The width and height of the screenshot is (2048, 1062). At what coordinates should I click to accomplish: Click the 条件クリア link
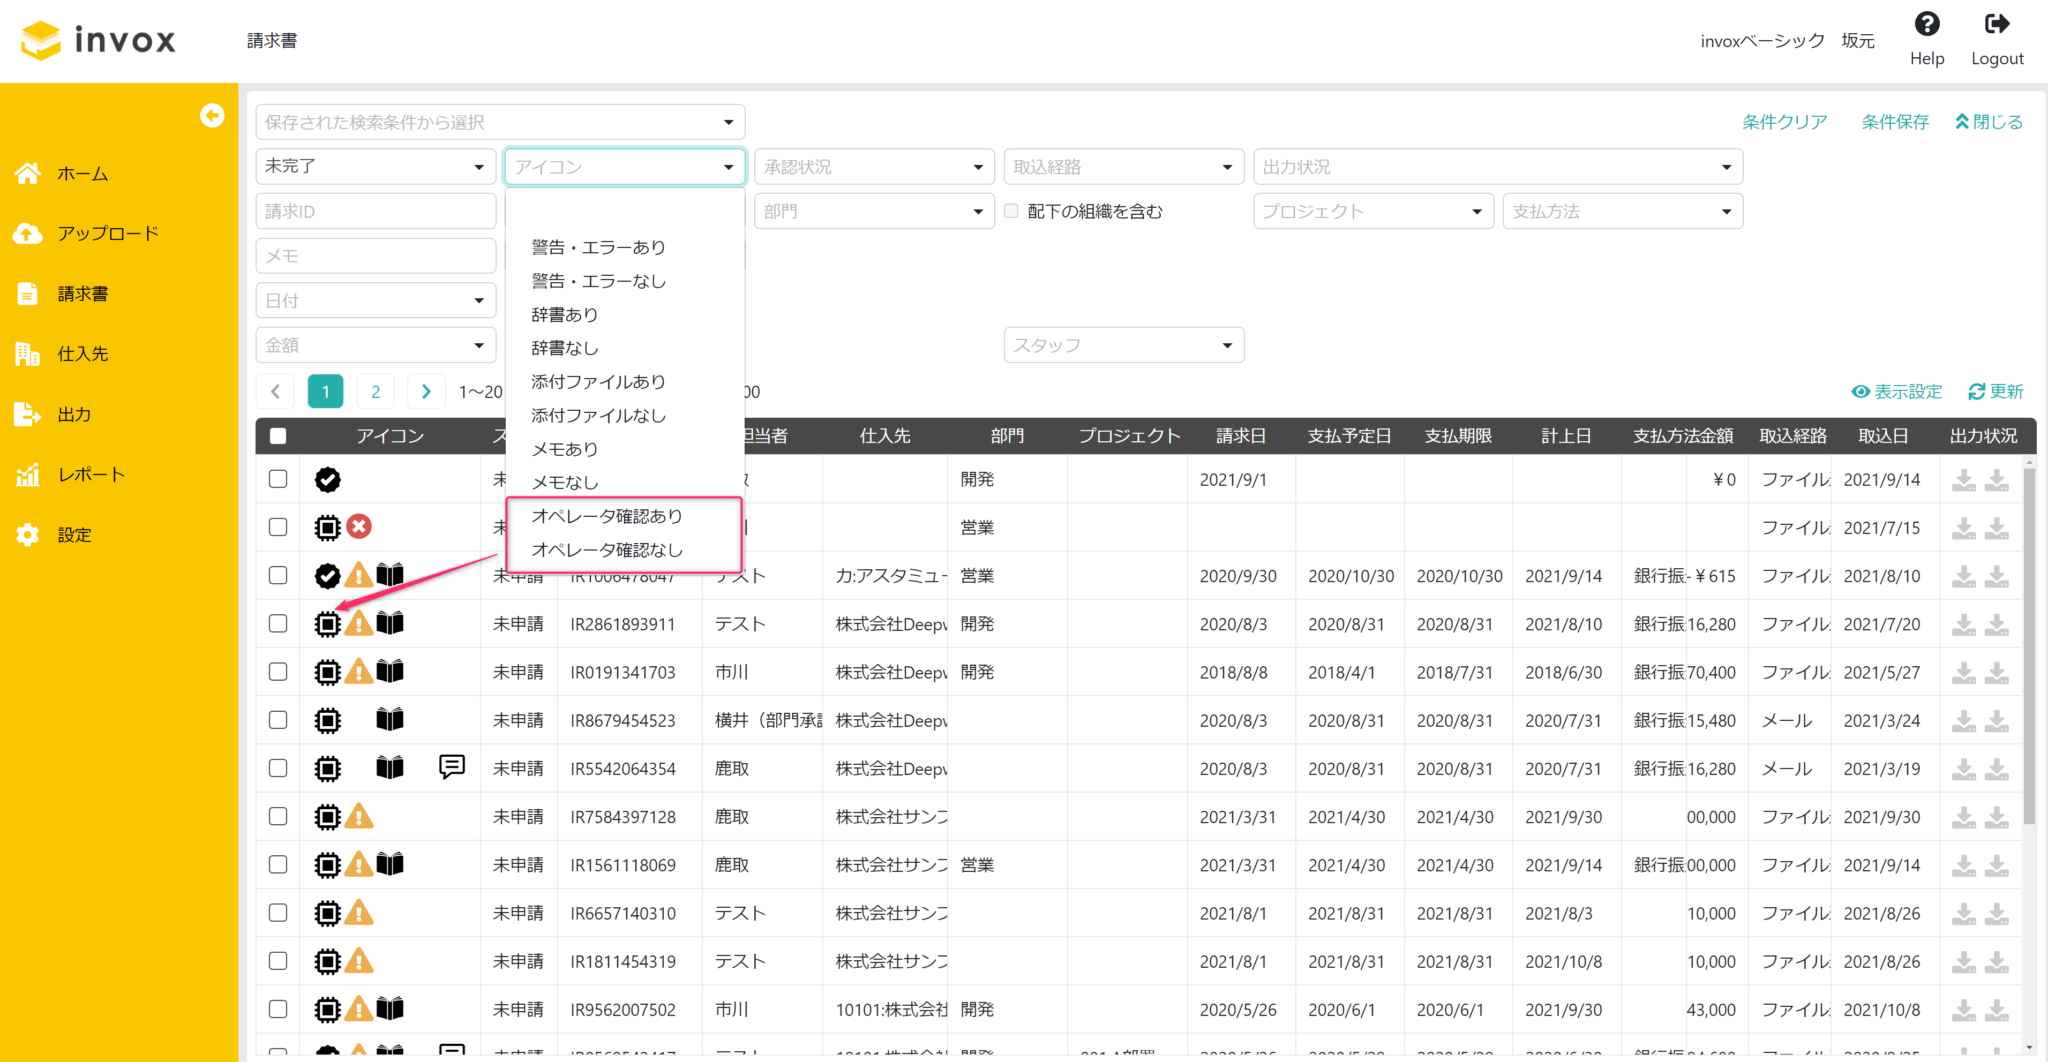click(1786, 121)
